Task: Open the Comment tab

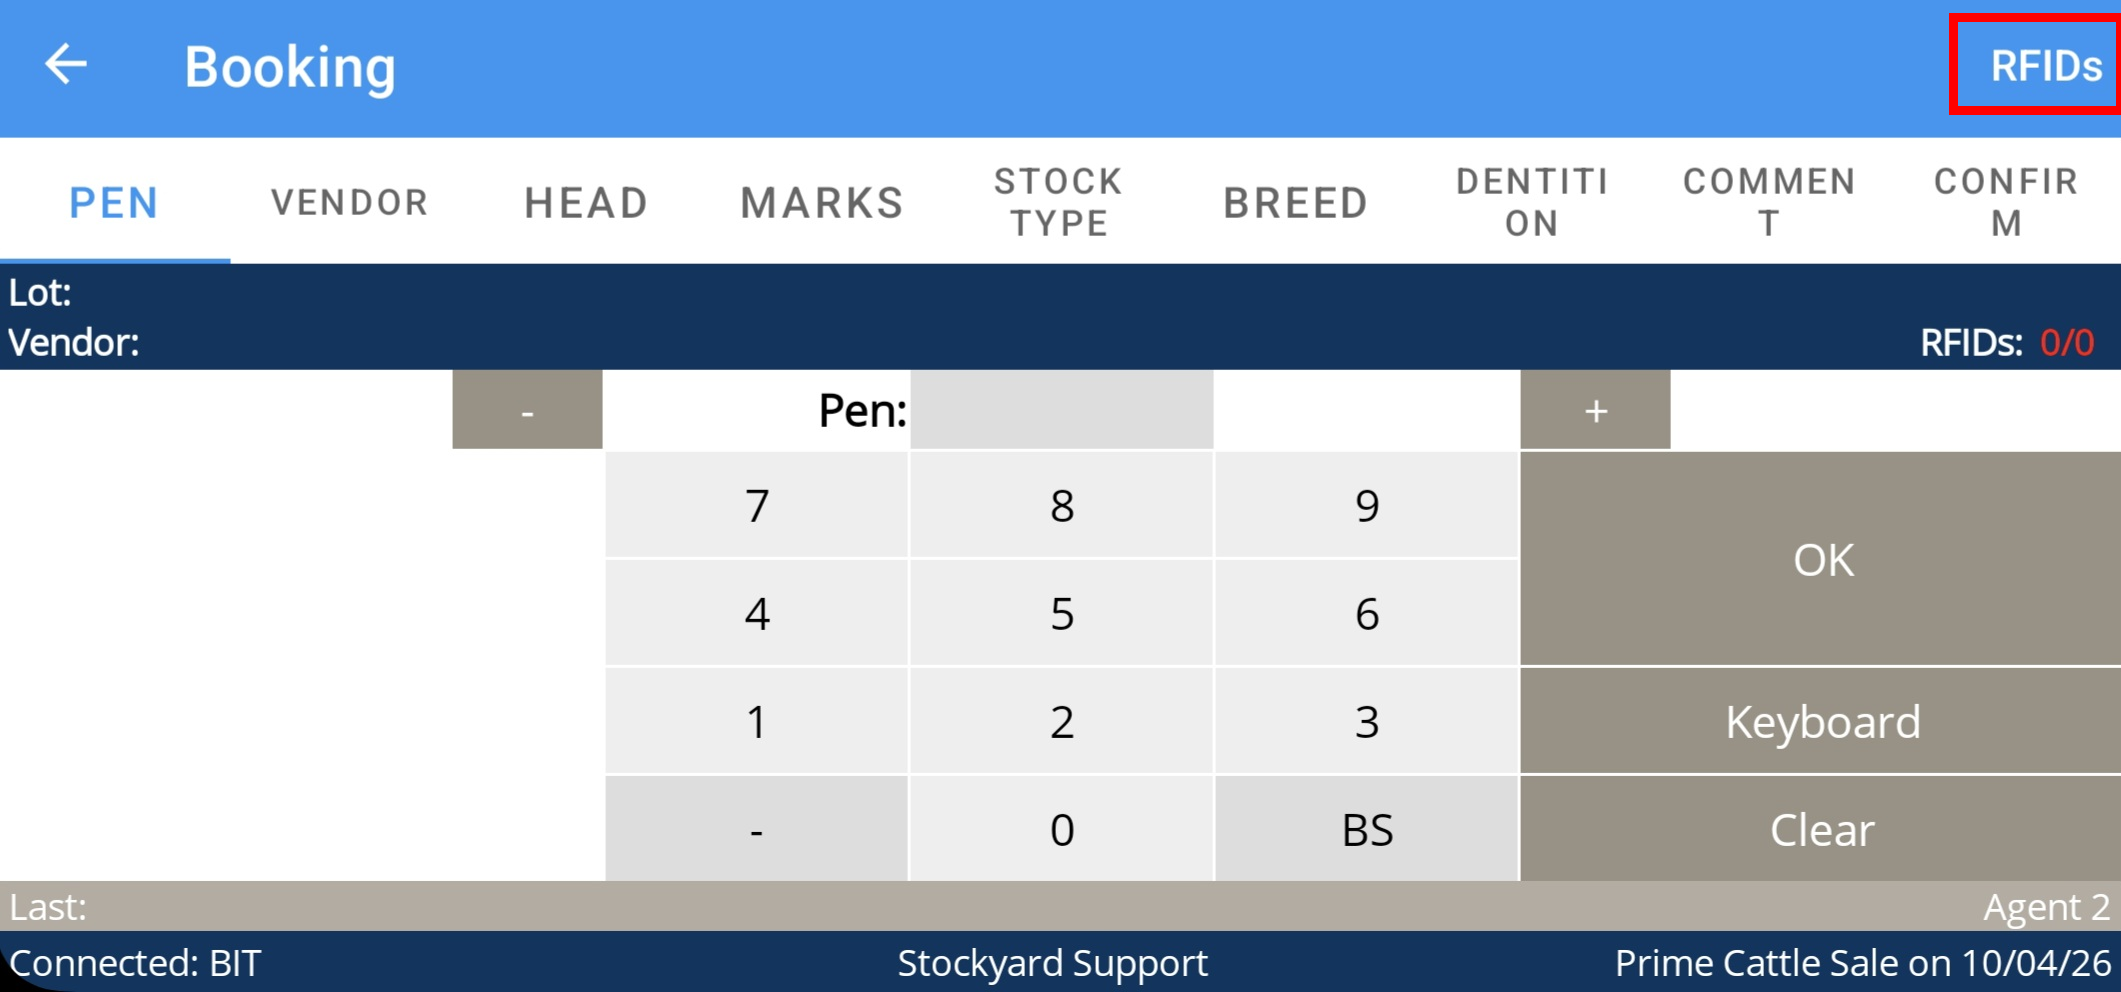Action: click(x=1769, y=202)
